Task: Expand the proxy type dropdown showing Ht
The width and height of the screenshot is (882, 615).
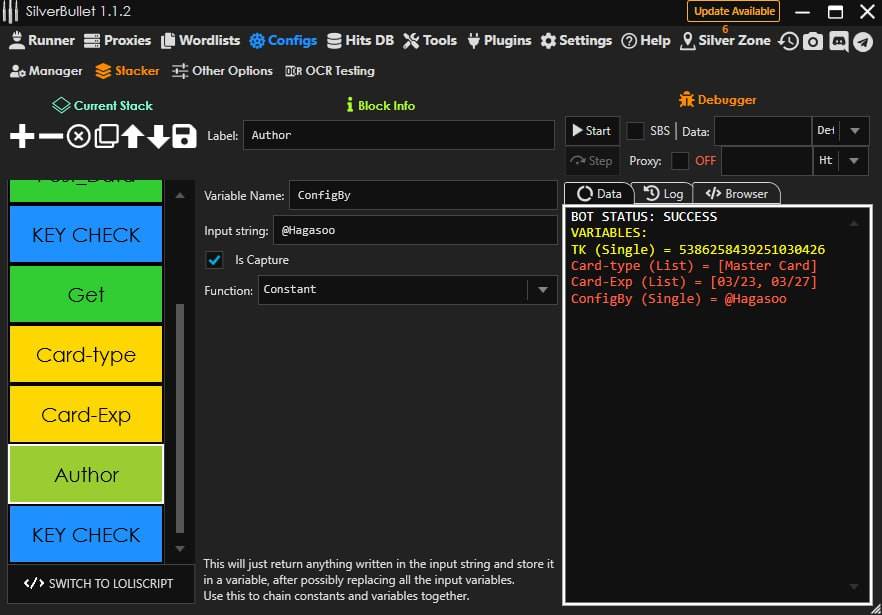Action: point(854,160)
